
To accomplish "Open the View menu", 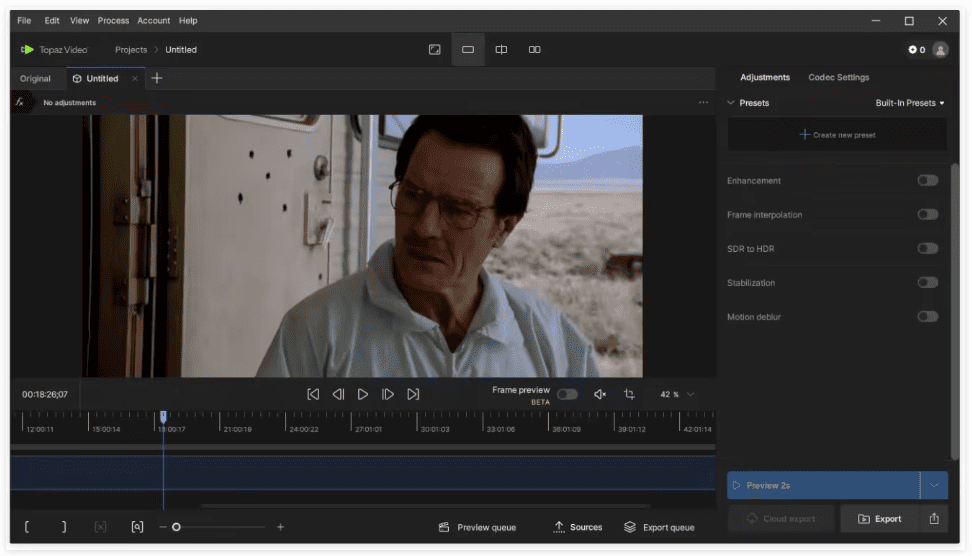I will (x=79, y=20).
